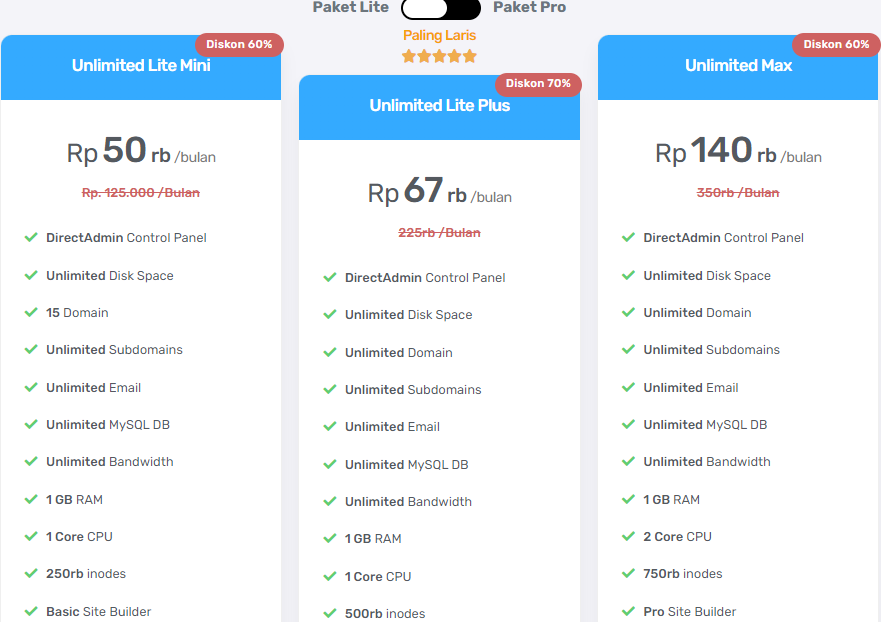Click the Unlimited Lite Mini plan header

pos(140,65)
